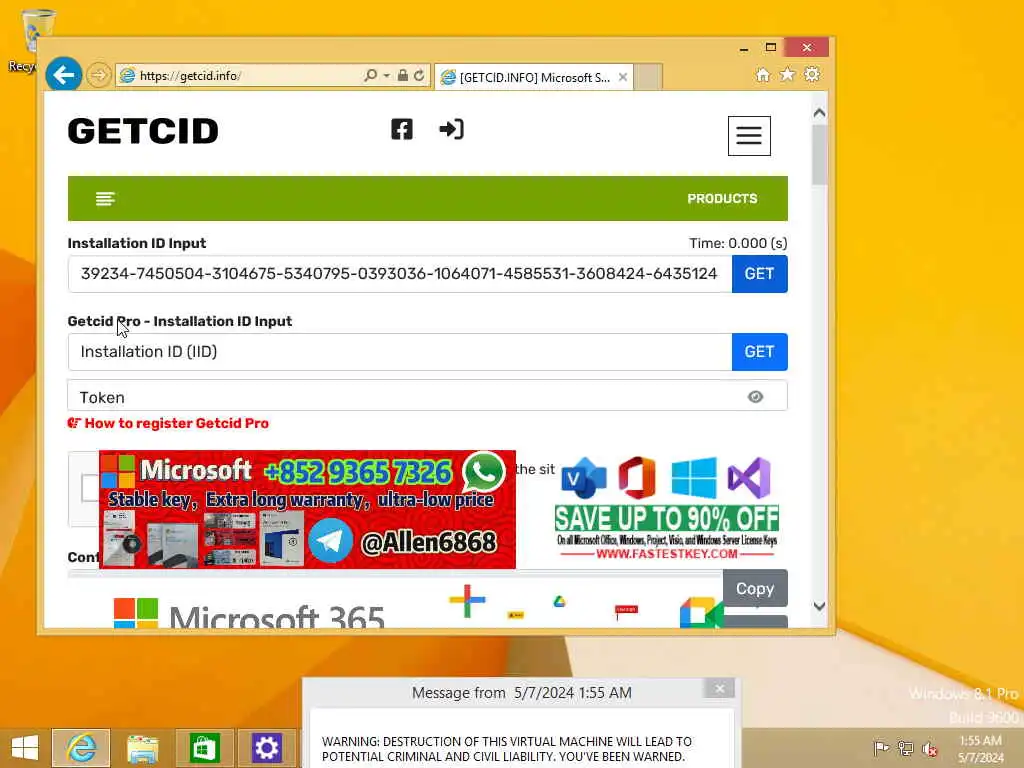Open the Windows Start button

(x=25, y=748)
